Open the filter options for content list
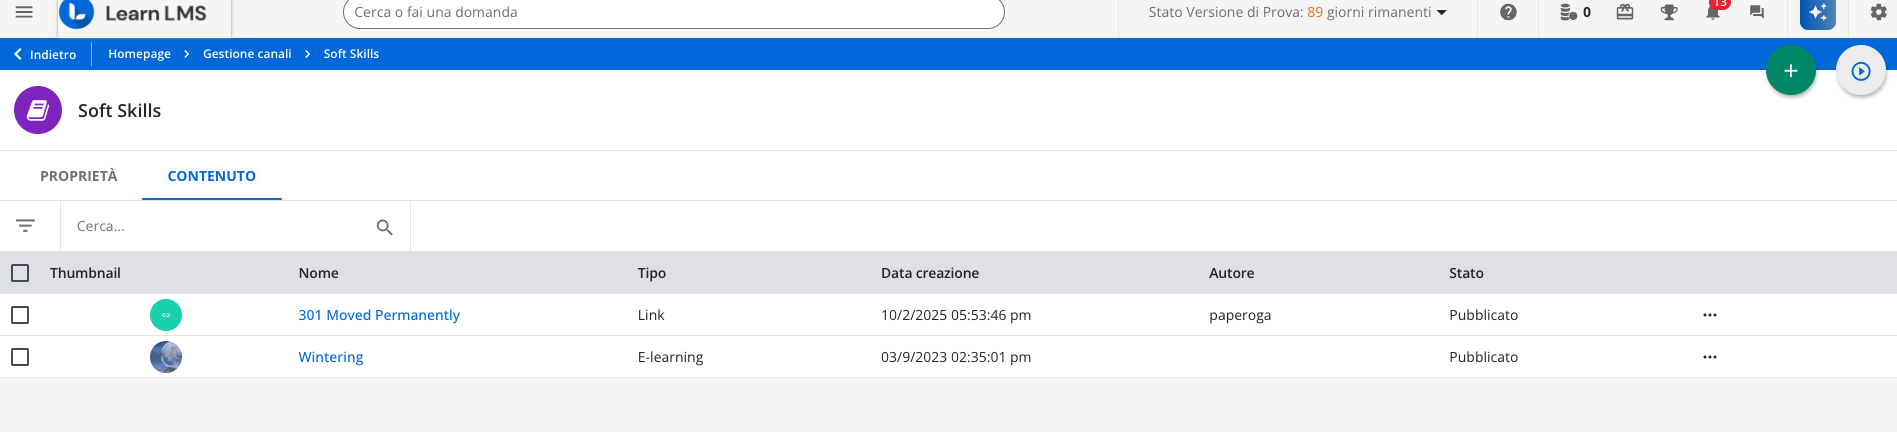Screen dimensions: 1897x432 26,226
